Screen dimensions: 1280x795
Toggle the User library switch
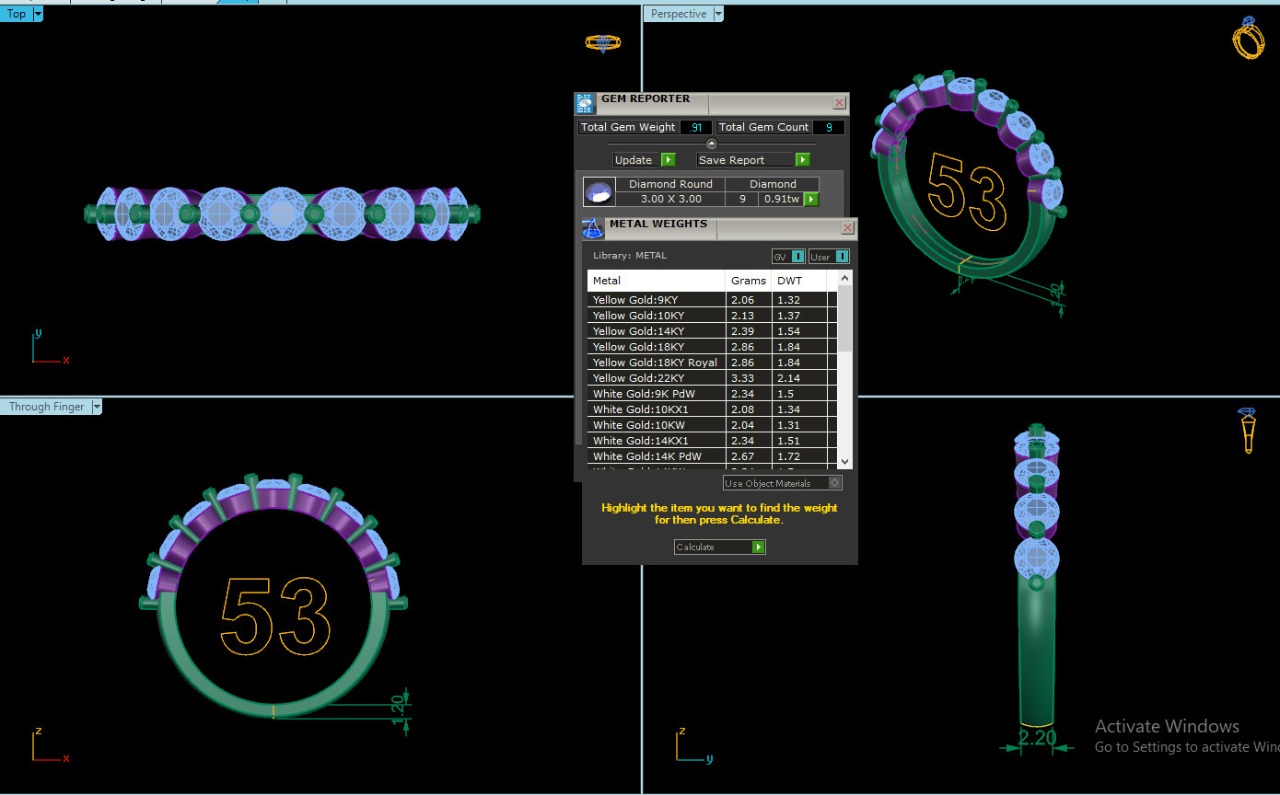829,257
